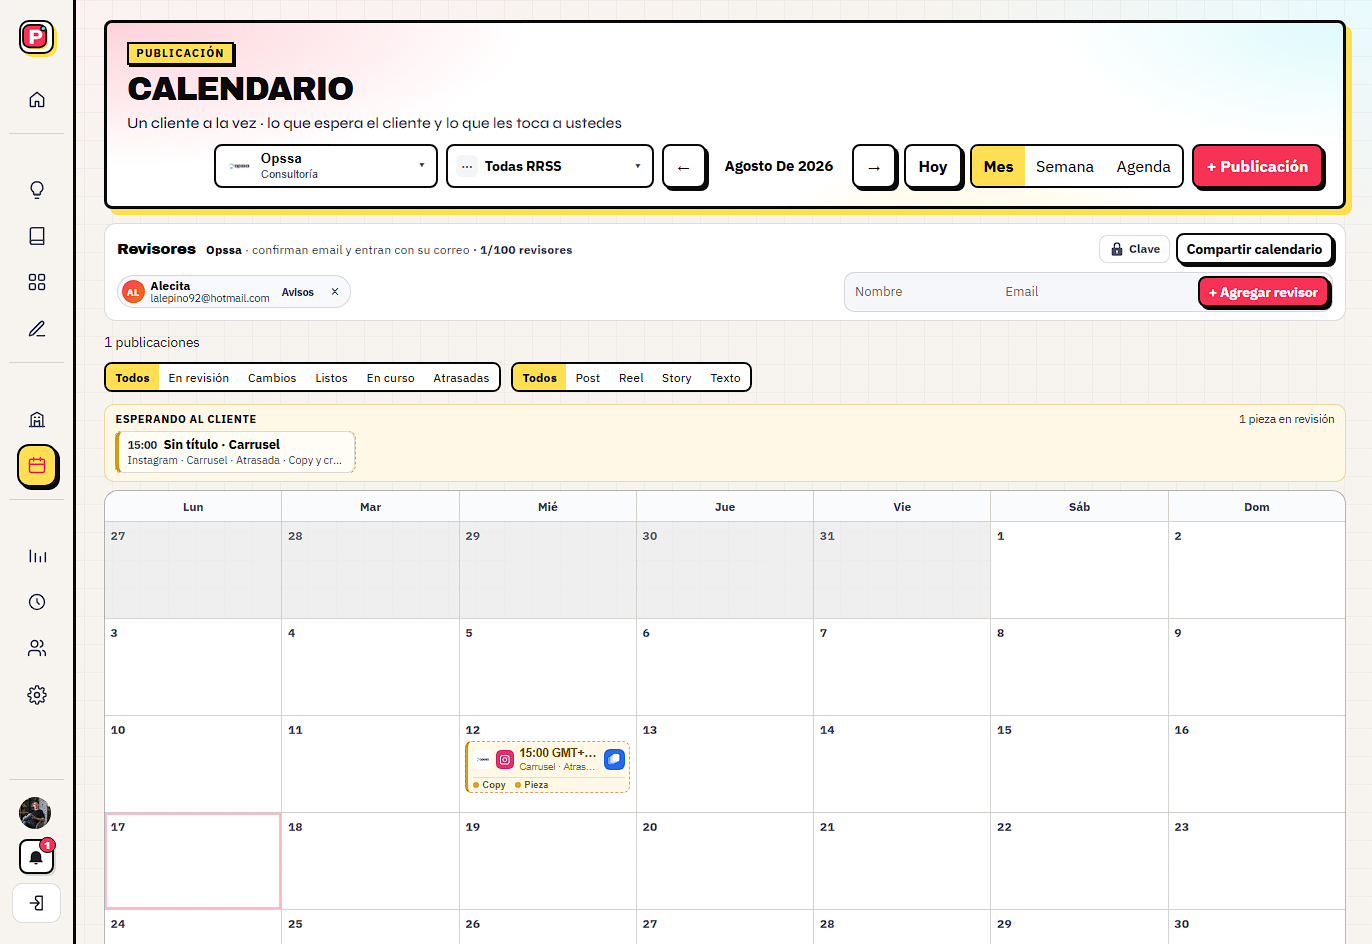
Task: Open the pencil edit sidebar icon
Action: (x=37, y=328)
